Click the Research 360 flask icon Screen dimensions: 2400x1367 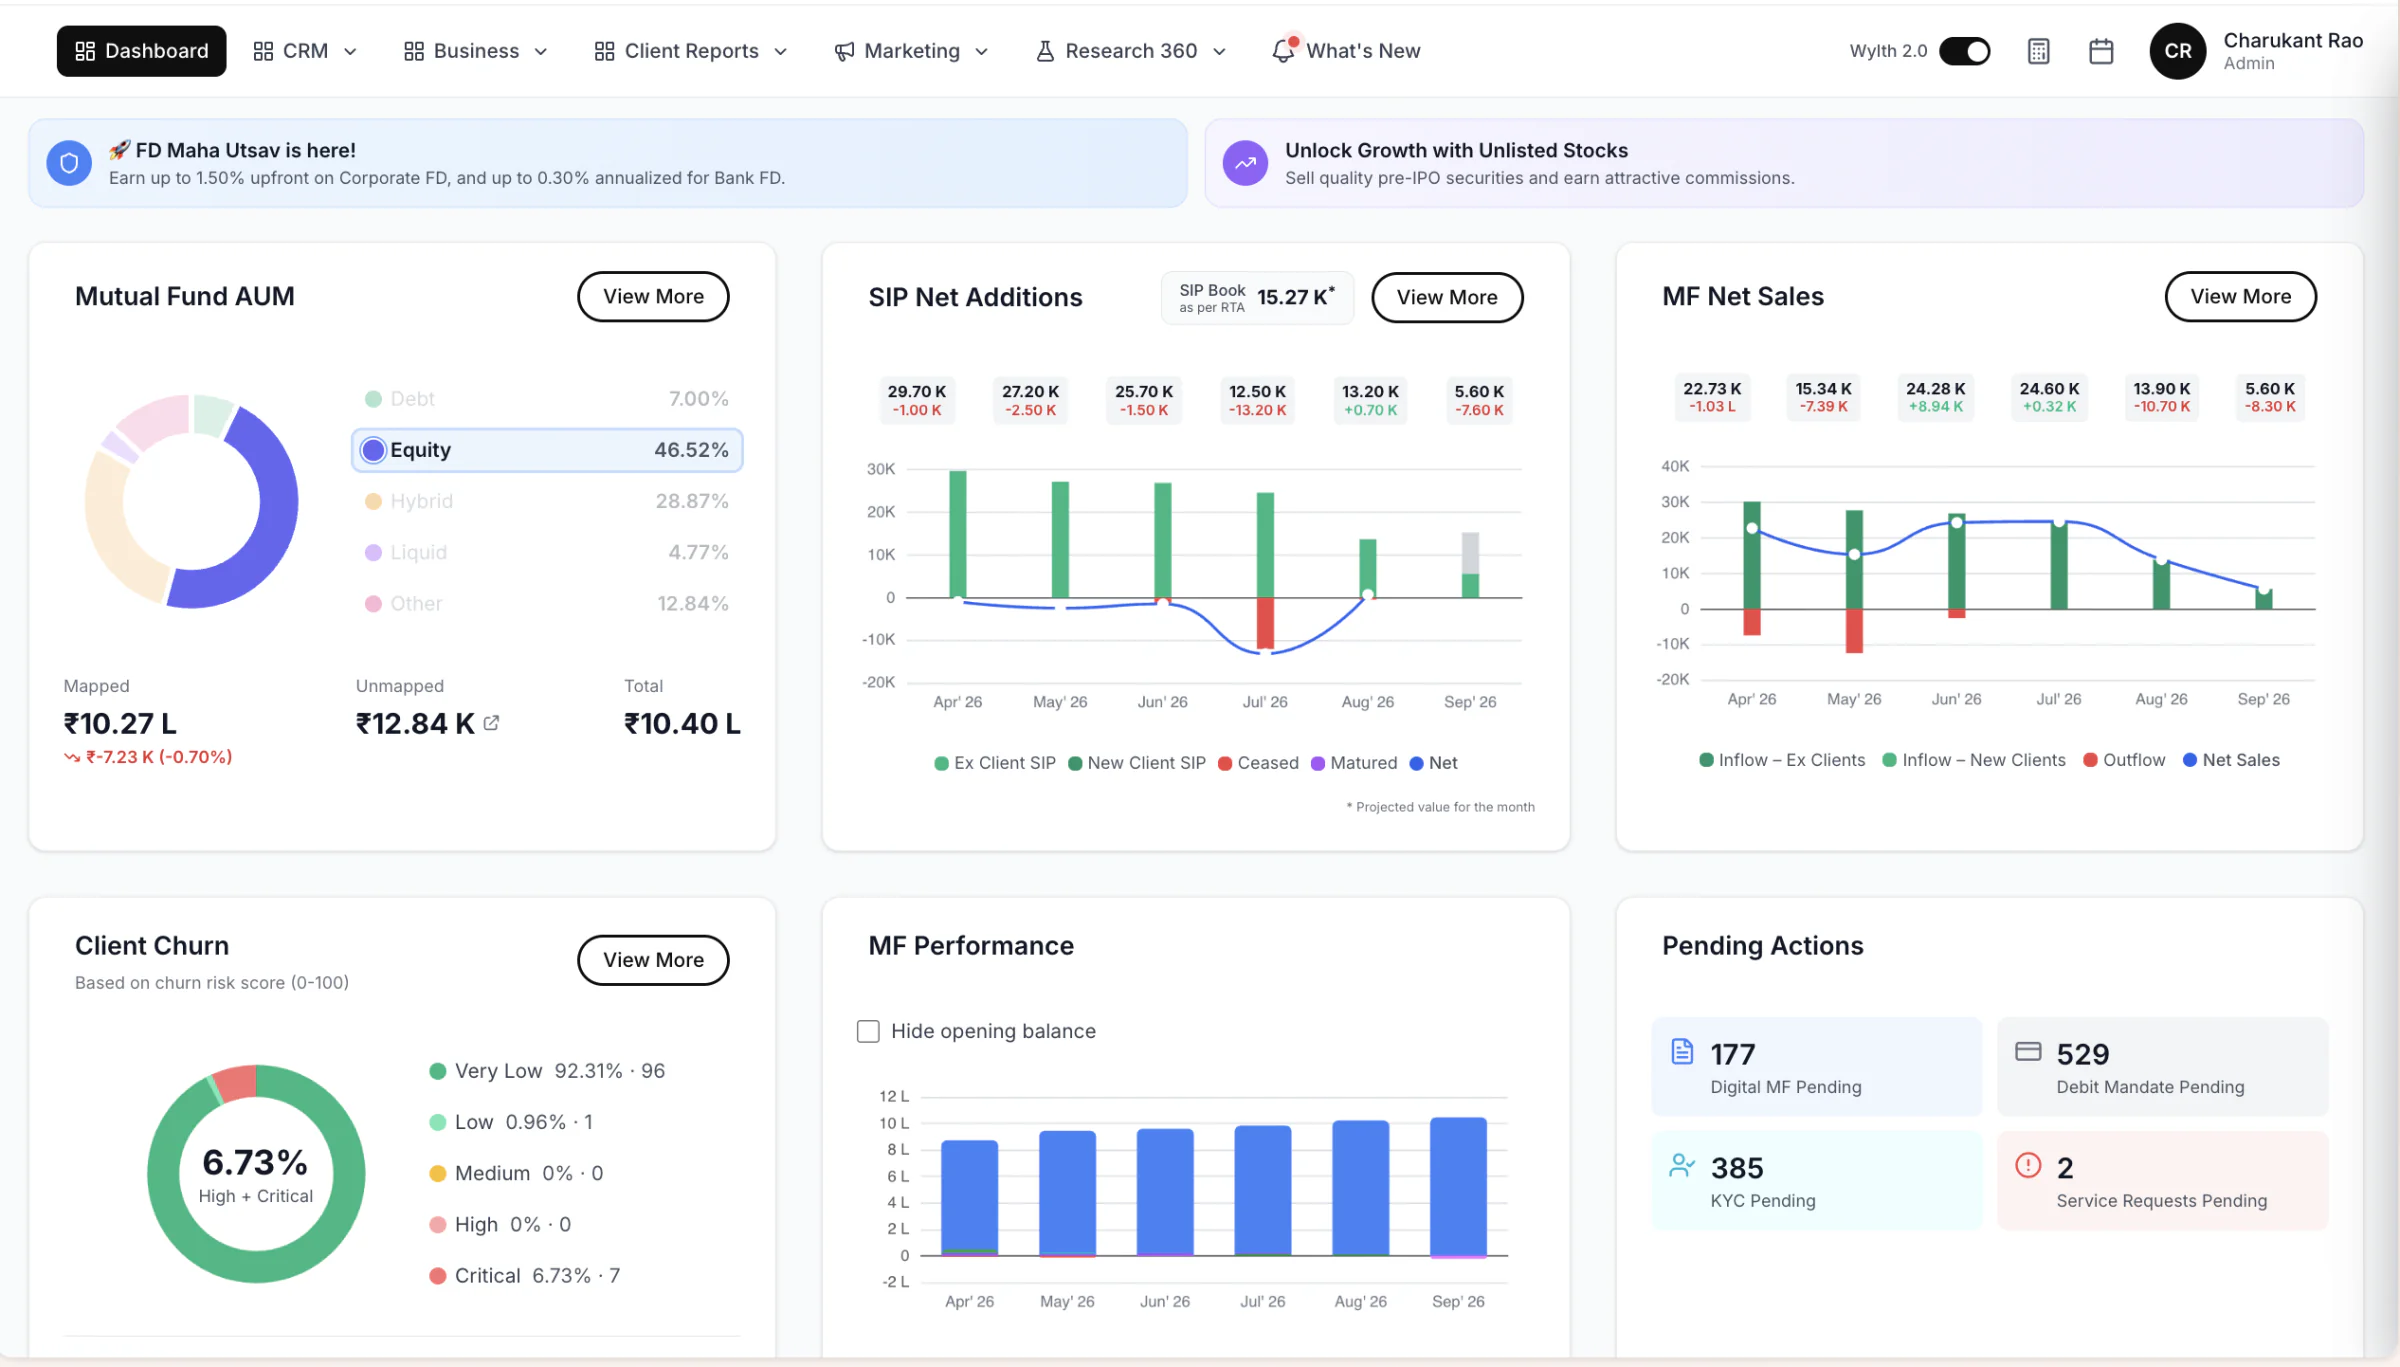coord(1045,51)
